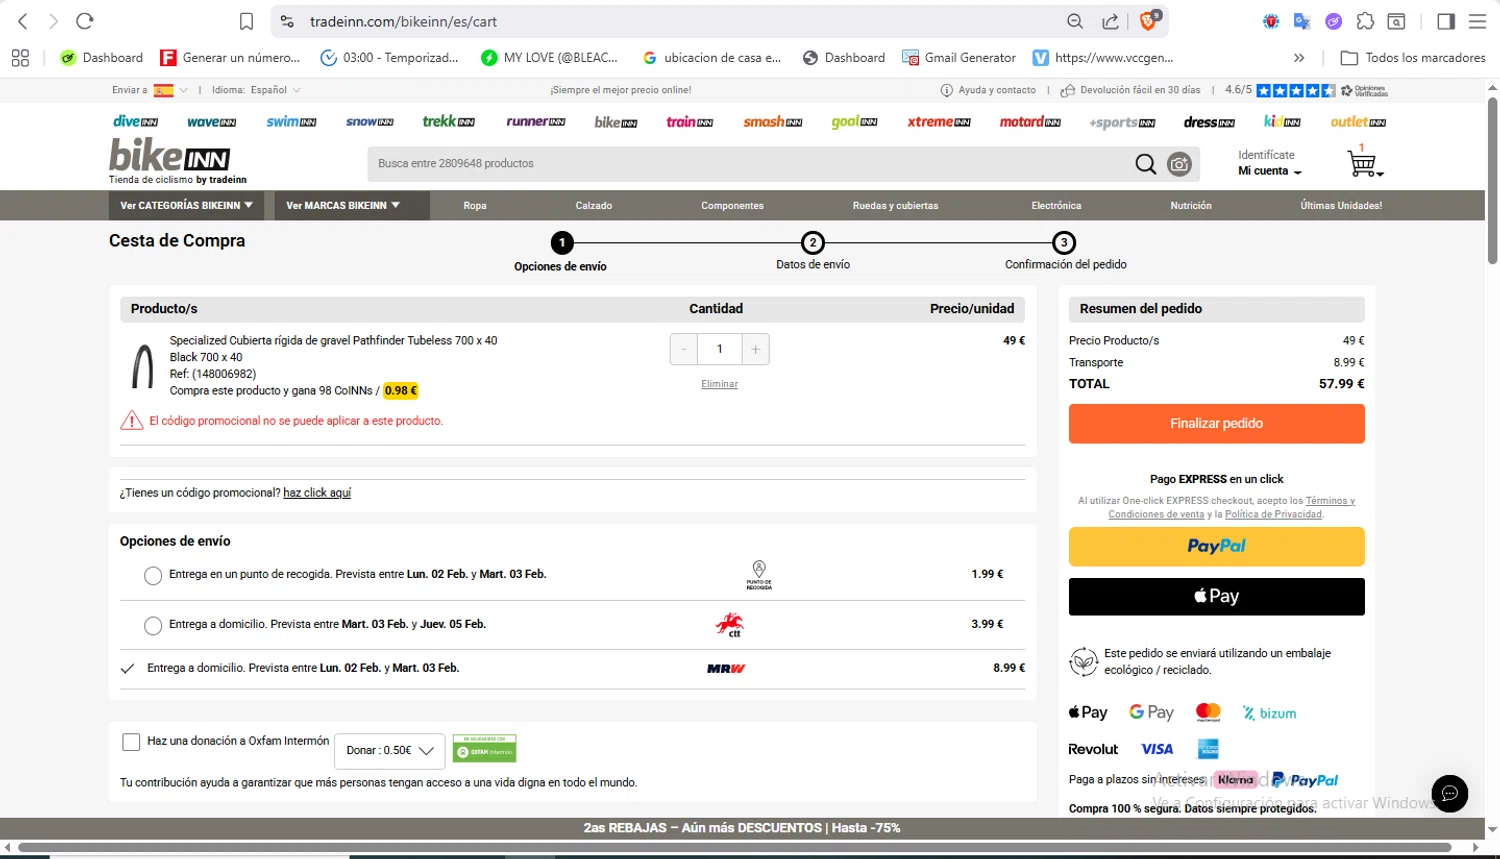Click the smashinn store logo
The image size is (1500, 859).
773,122
